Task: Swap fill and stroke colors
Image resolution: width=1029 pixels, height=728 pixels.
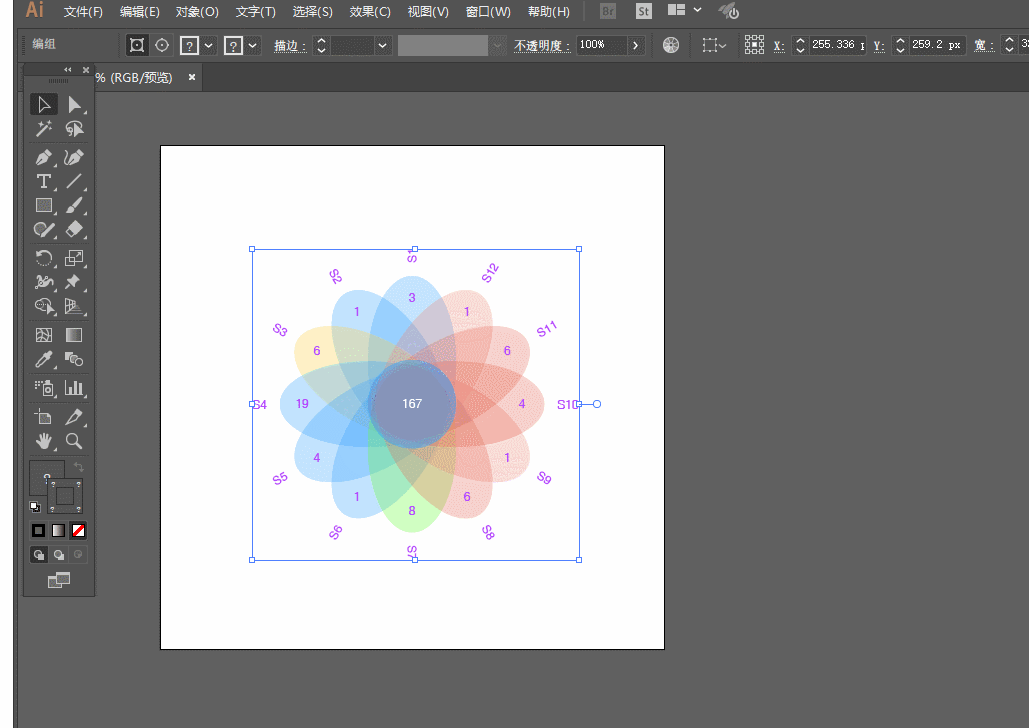Action: tap(78, 467)
